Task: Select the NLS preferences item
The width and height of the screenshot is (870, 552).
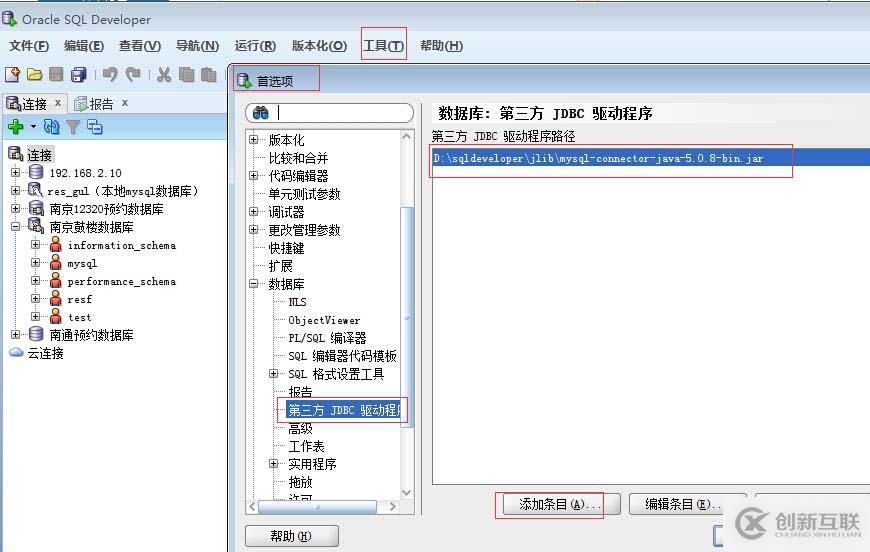Action: (297, 302)
